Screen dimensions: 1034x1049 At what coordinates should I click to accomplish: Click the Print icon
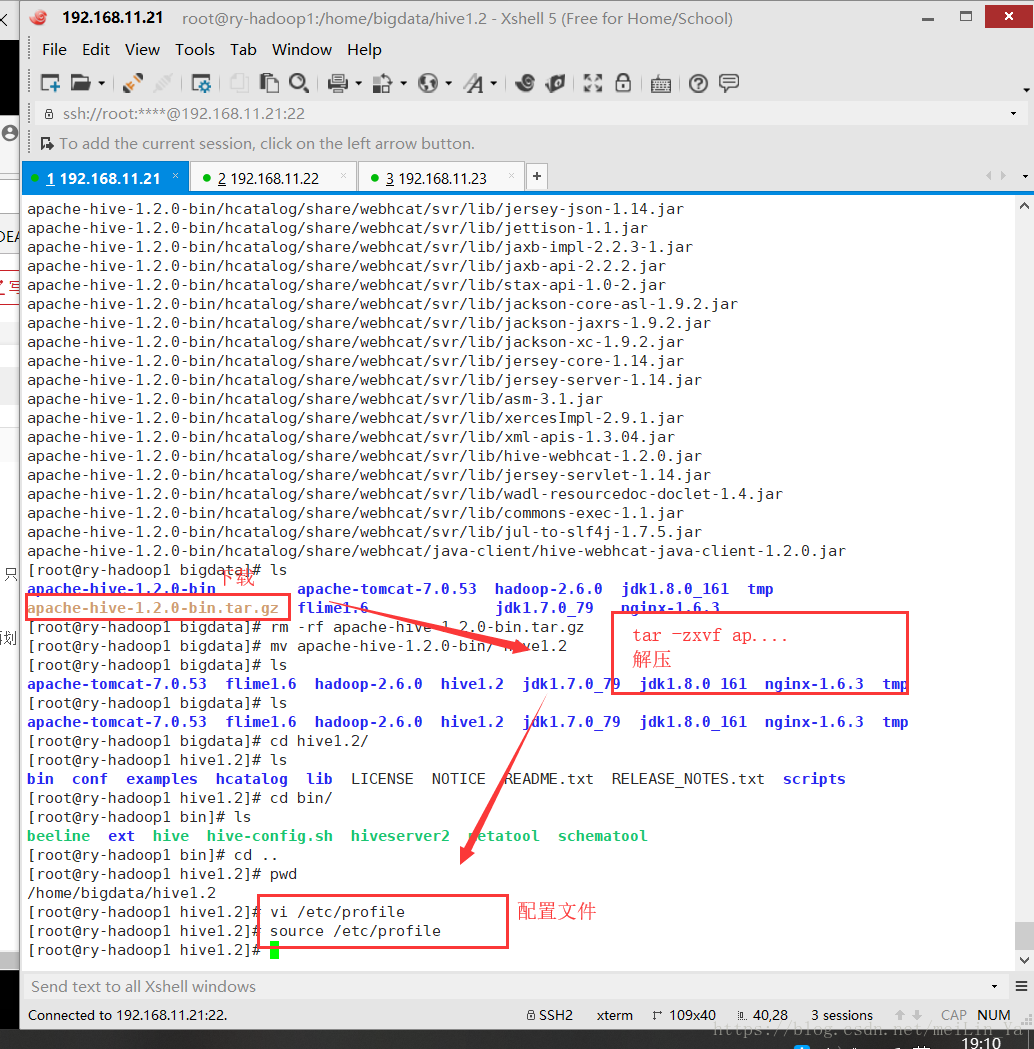(x=338, y=84)
